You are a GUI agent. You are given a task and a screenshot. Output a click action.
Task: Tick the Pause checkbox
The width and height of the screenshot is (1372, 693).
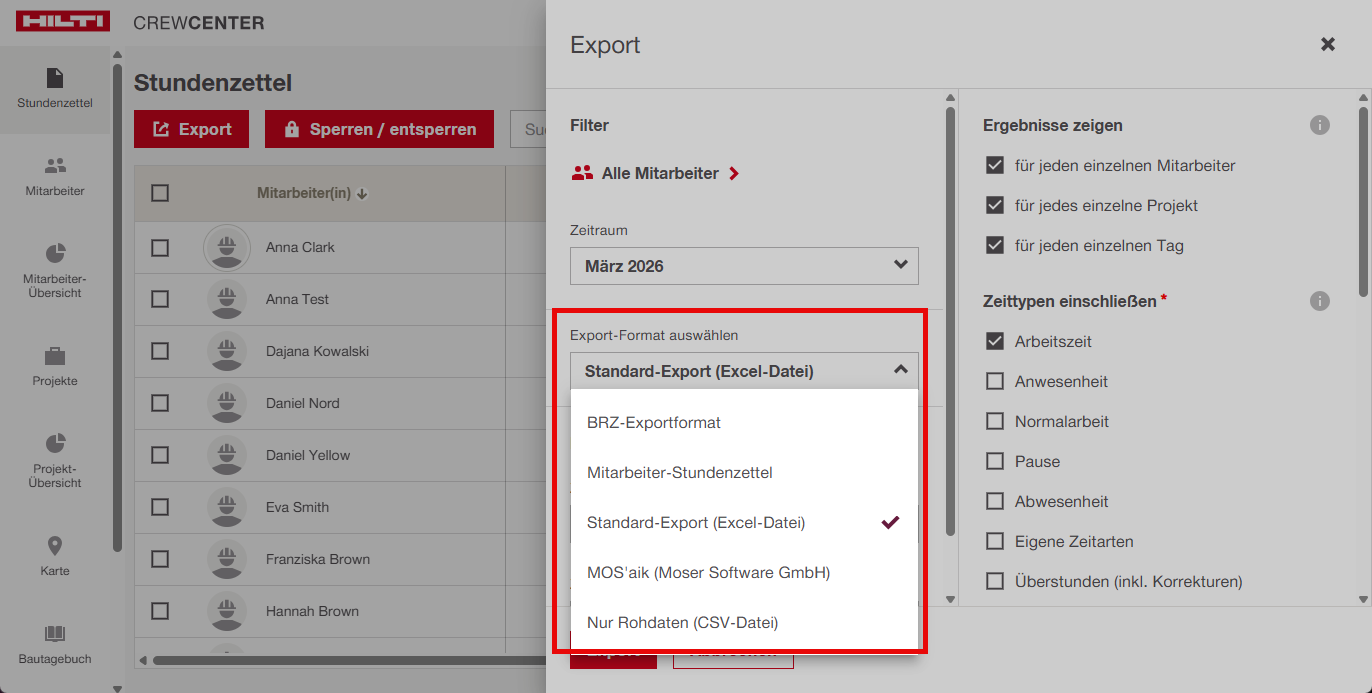(x=994, y=461)
